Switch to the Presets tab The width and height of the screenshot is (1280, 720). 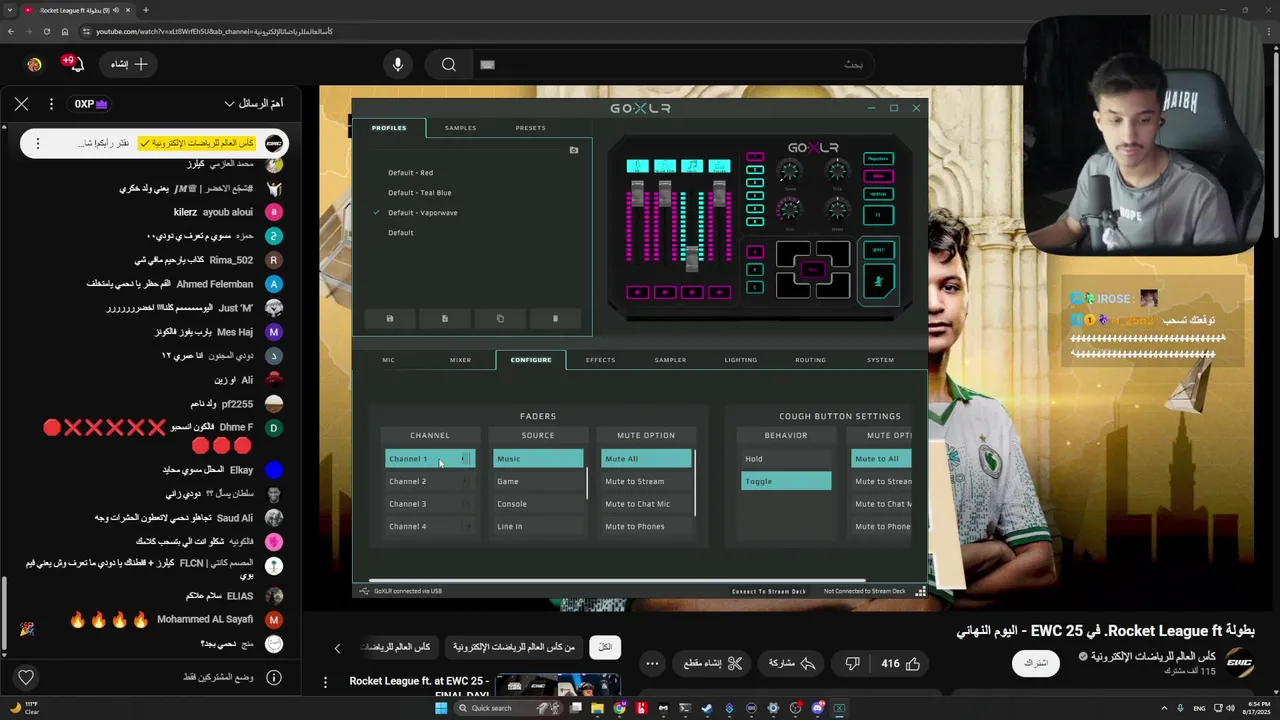click(x=530, y=128)
